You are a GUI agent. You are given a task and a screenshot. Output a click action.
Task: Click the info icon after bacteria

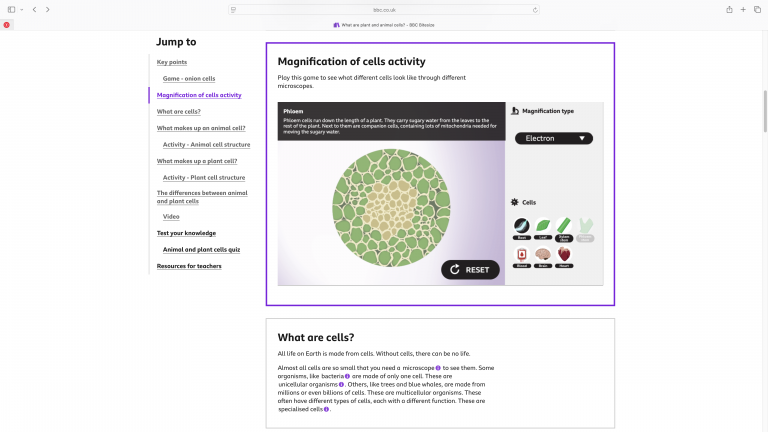(347, 376)
